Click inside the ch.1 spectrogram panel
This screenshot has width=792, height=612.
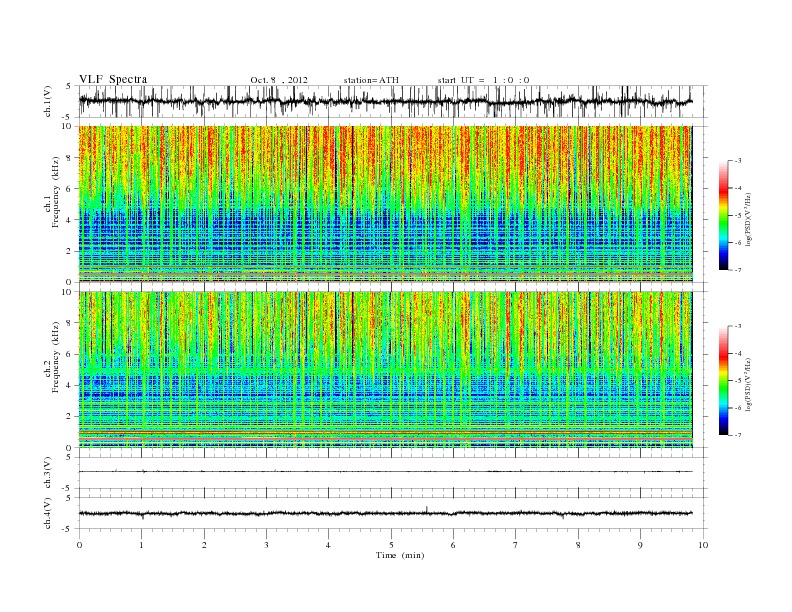pos(386,204)
